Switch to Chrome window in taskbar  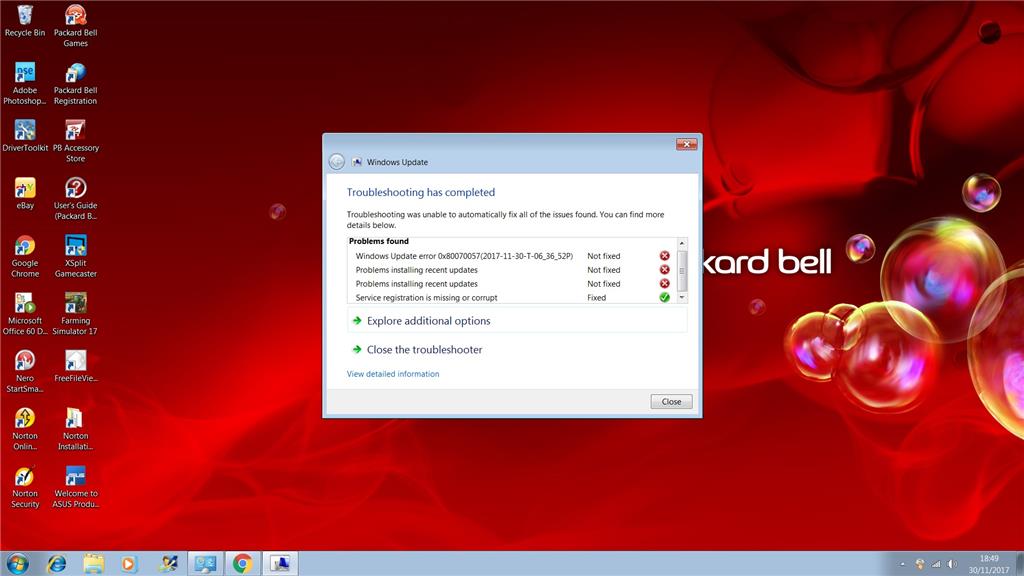[x=243, y=563]
